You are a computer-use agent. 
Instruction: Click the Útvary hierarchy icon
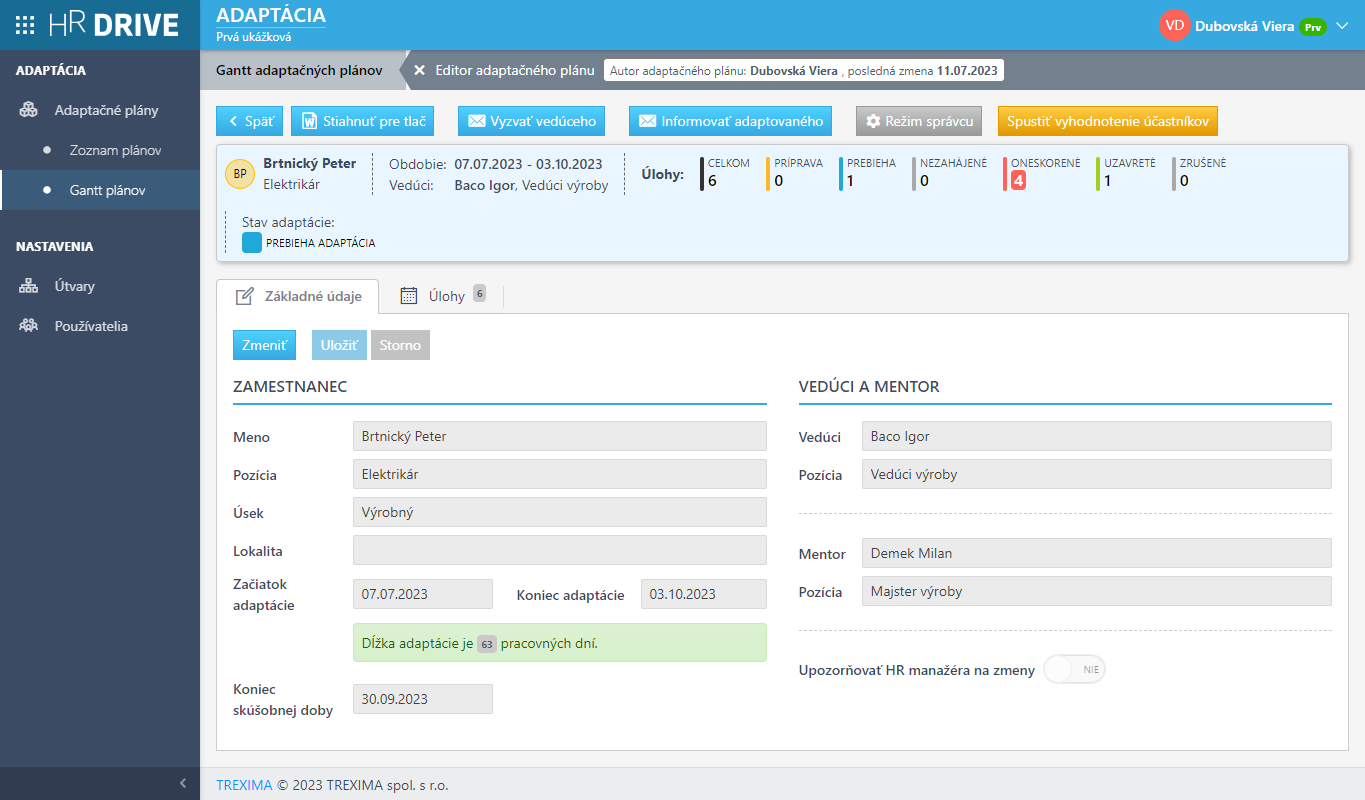(29, 286)
